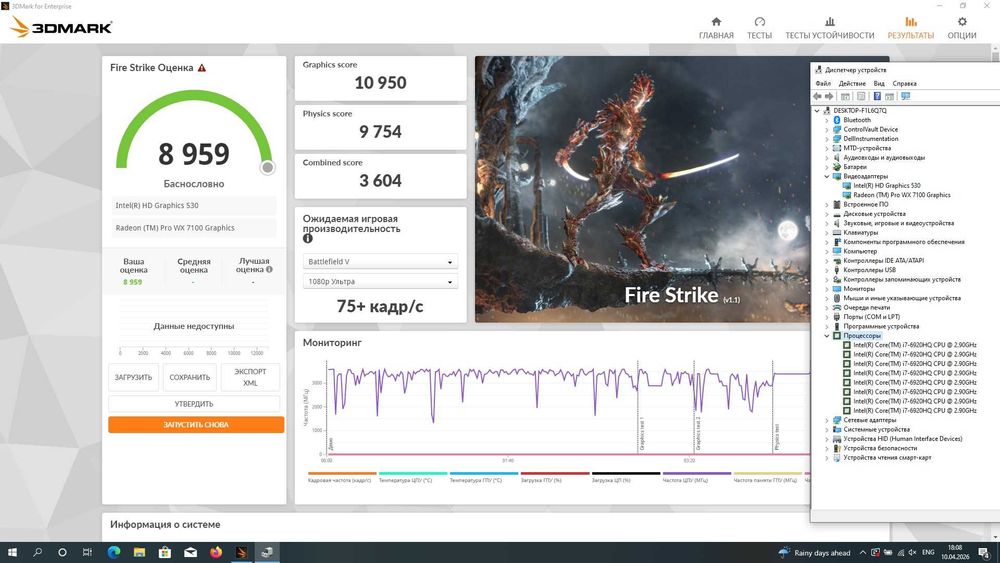1000x563 pixels.
Task: Launch Microsoft Edge from taskbar
Action: (x=114, y=552)
